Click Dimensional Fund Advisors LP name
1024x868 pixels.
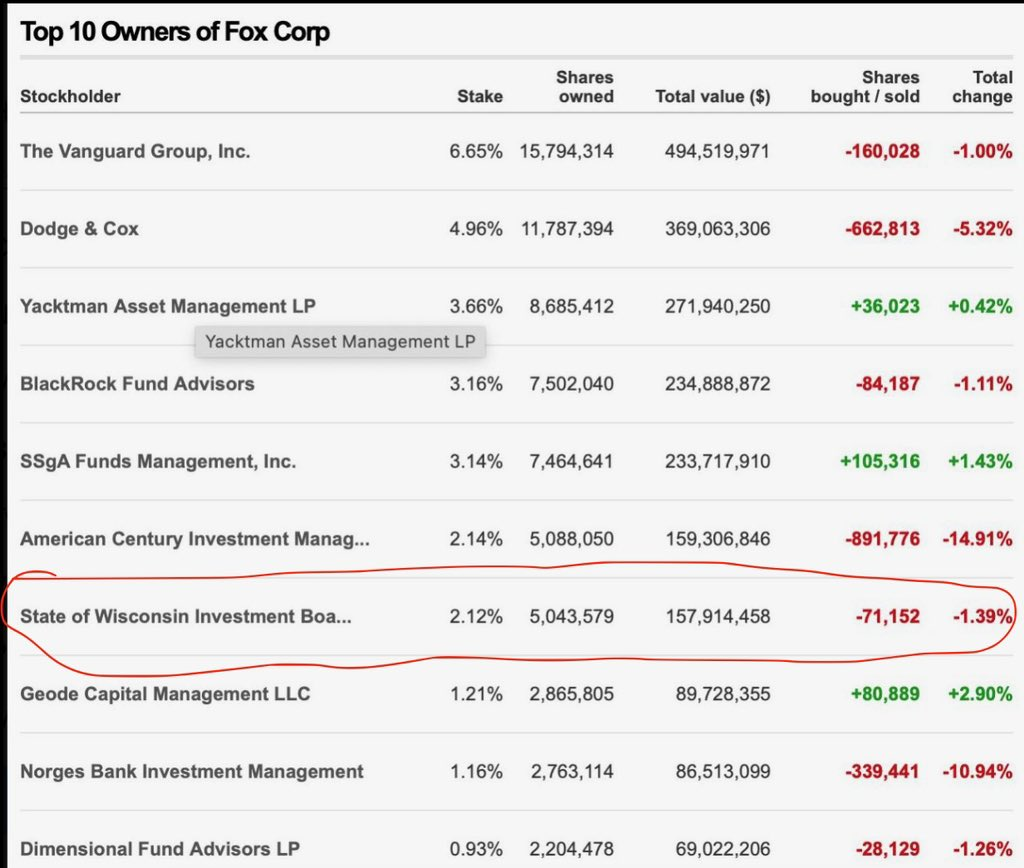click(x=160, y=848)
